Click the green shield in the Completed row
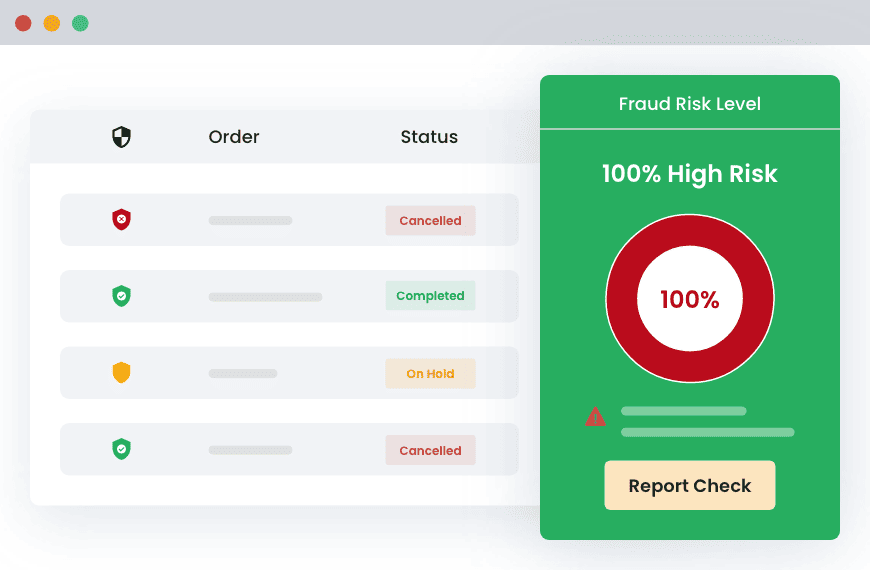Screen dimensions: 870x570 (121, 296)
